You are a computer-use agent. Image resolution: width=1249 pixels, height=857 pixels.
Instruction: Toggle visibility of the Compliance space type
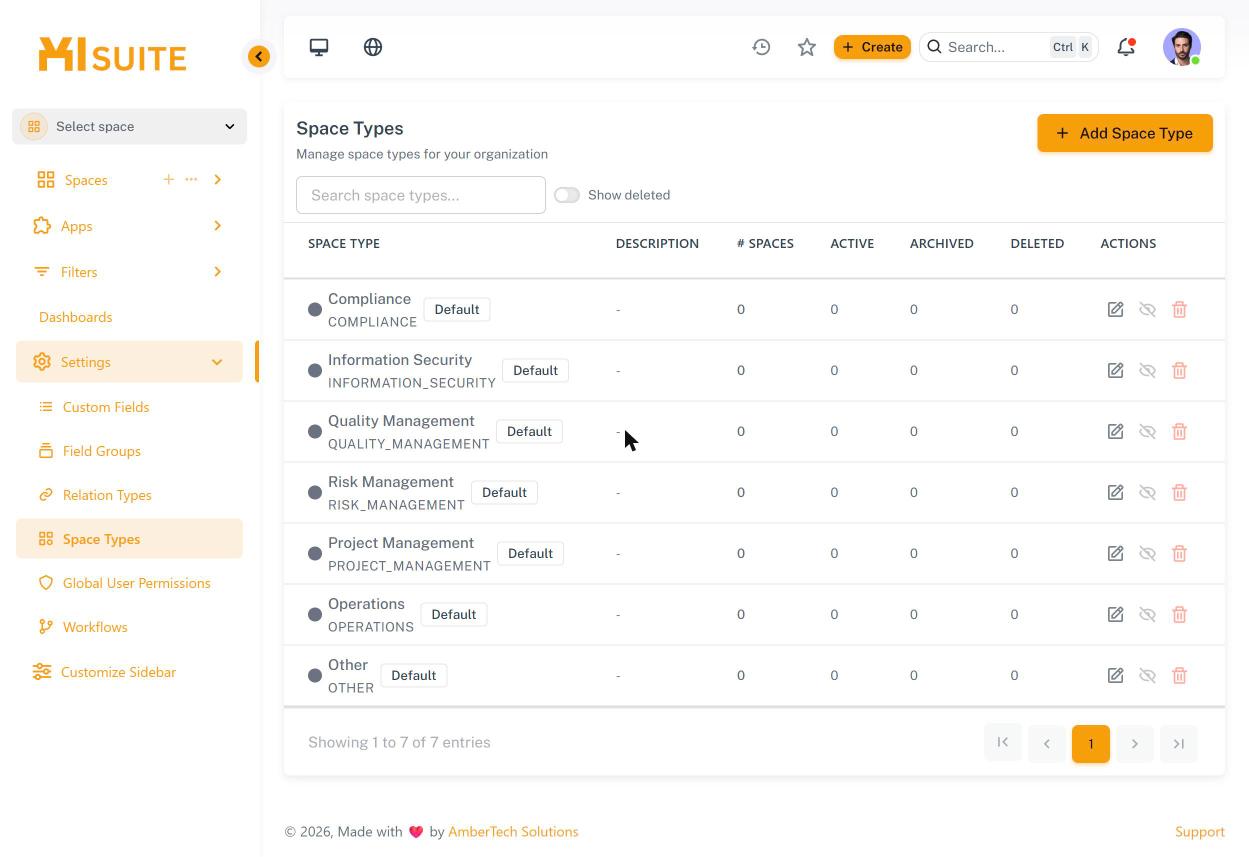[x=1147, y=310]
